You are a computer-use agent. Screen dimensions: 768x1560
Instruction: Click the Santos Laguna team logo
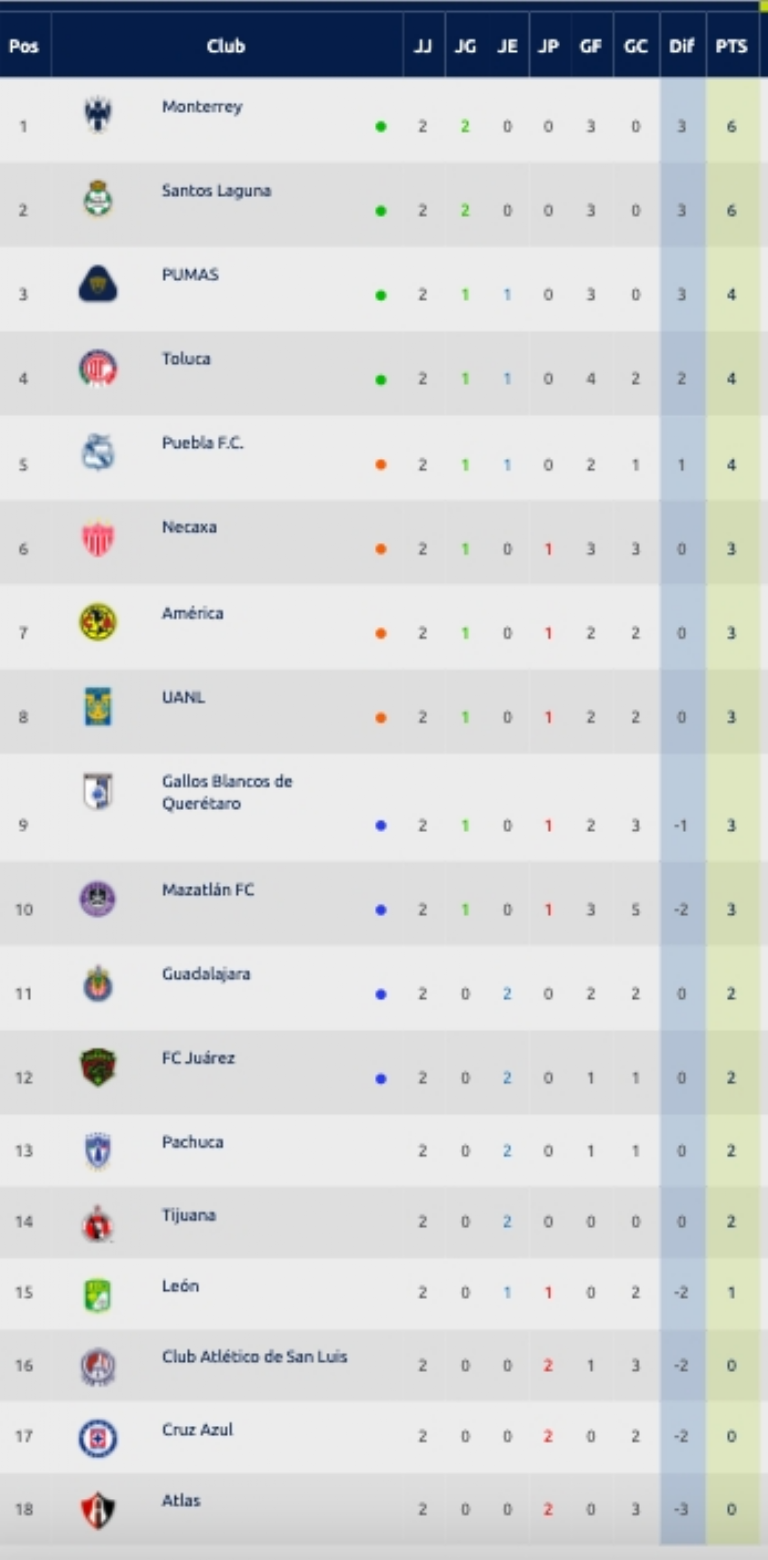(x=98, y=199)
